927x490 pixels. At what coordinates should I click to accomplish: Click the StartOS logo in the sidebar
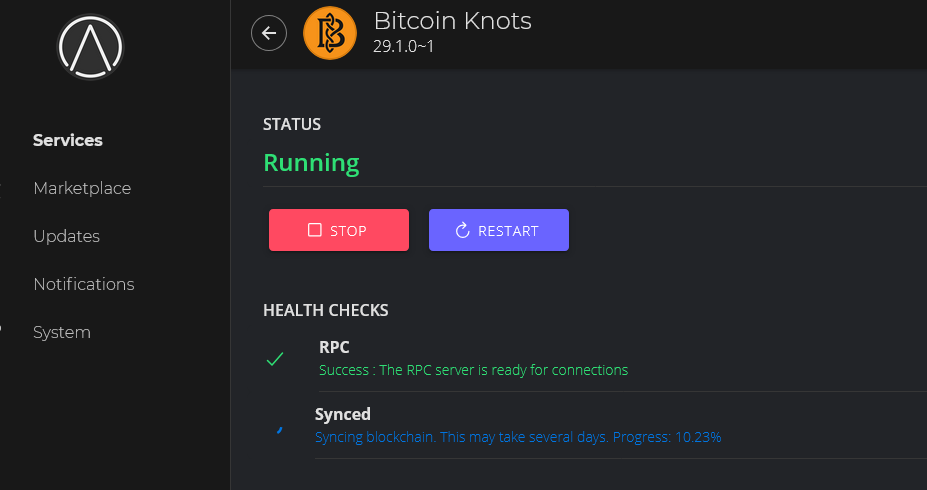[x=90, y=46]
